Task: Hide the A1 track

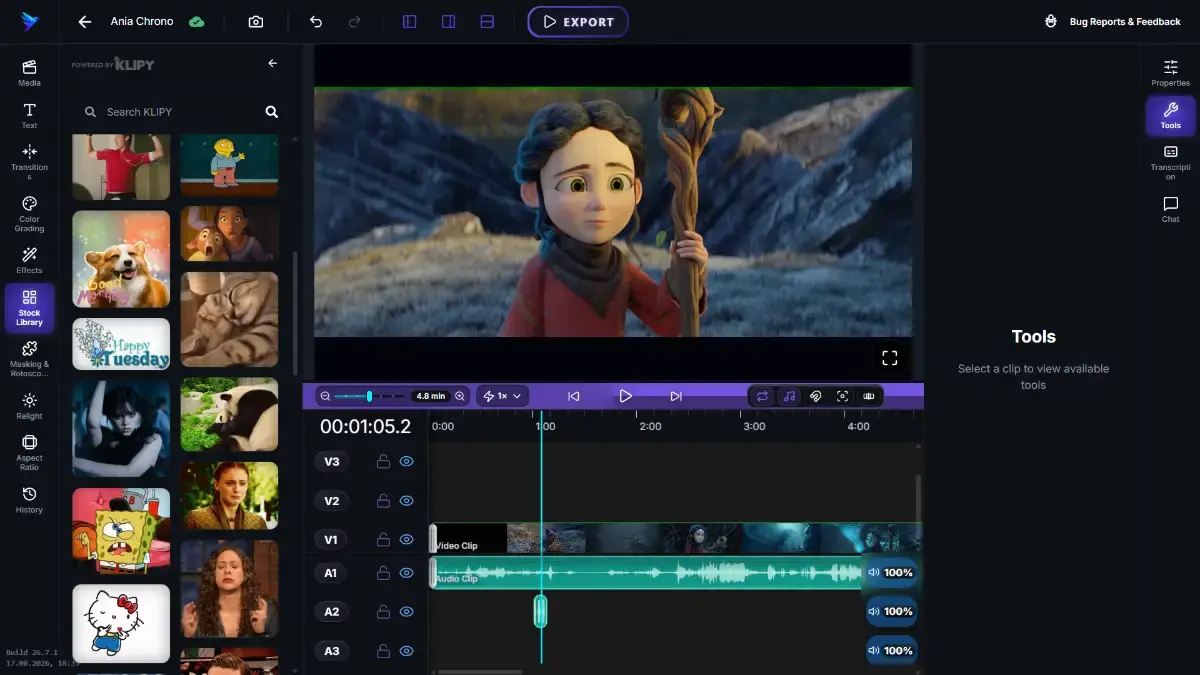Action: (x=406, y=573)
